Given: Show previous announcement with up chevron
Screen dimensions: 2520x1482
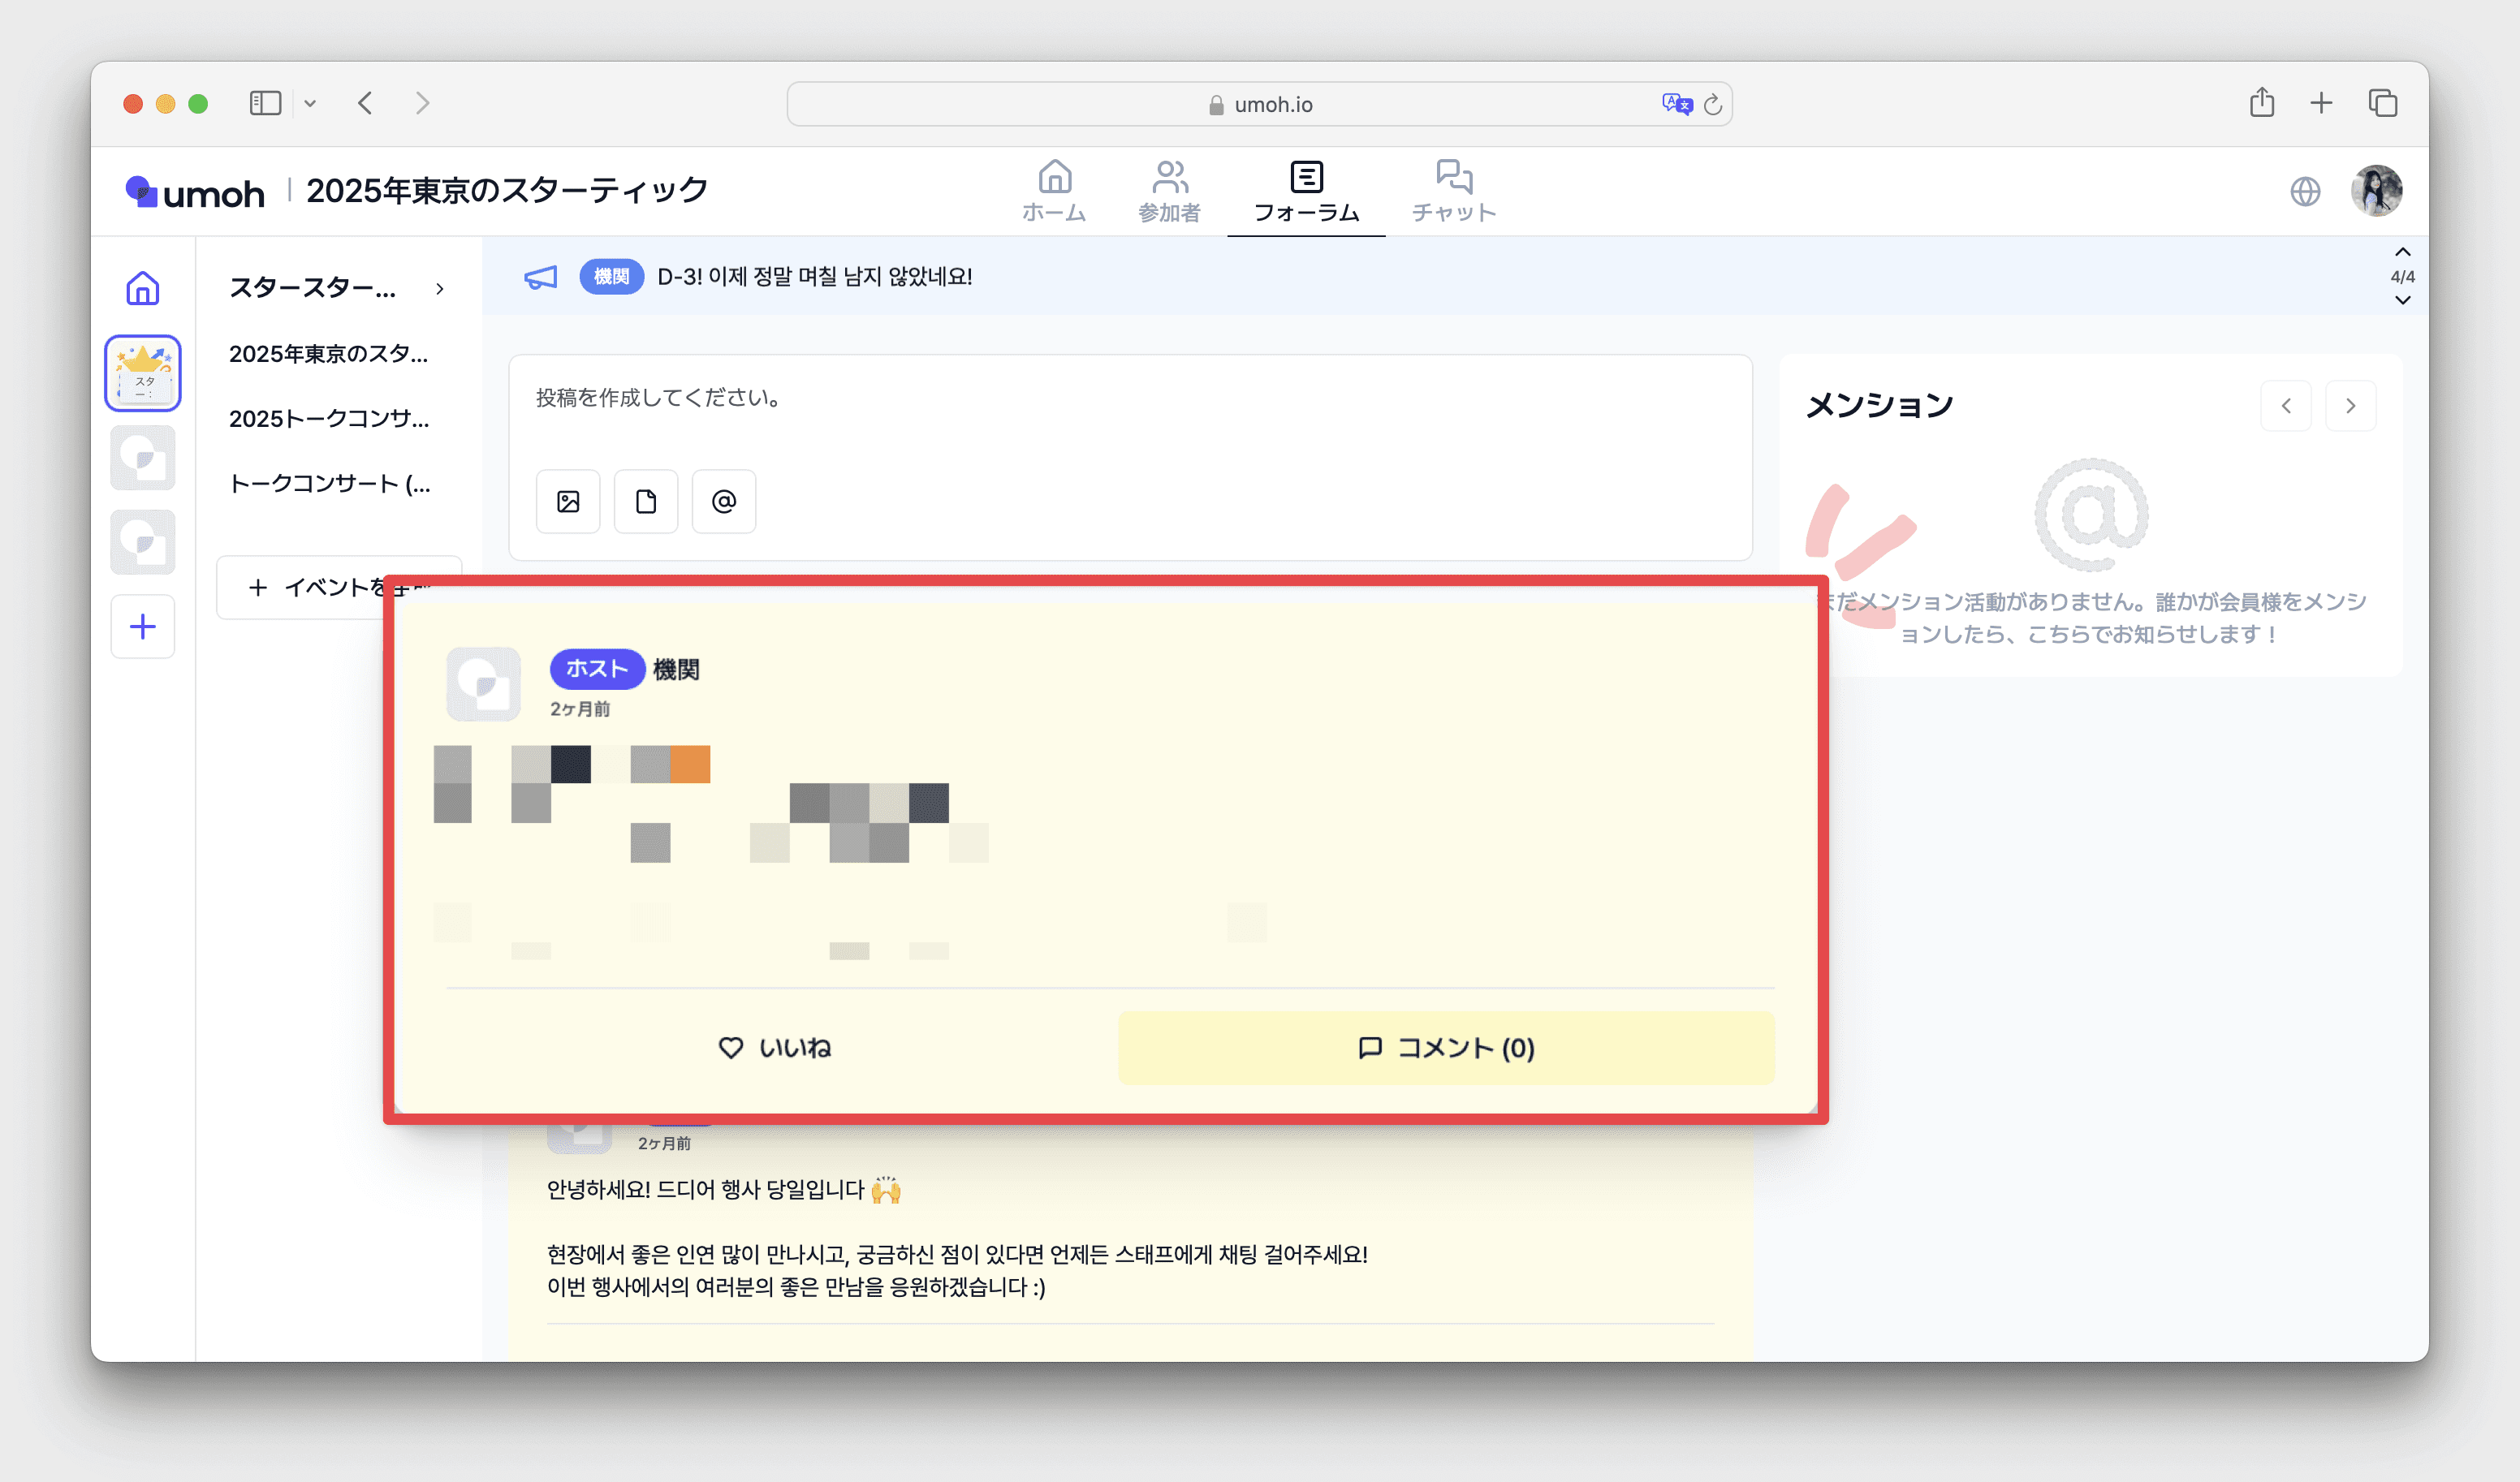Looking at the screenshot, I should [2402, 252].
